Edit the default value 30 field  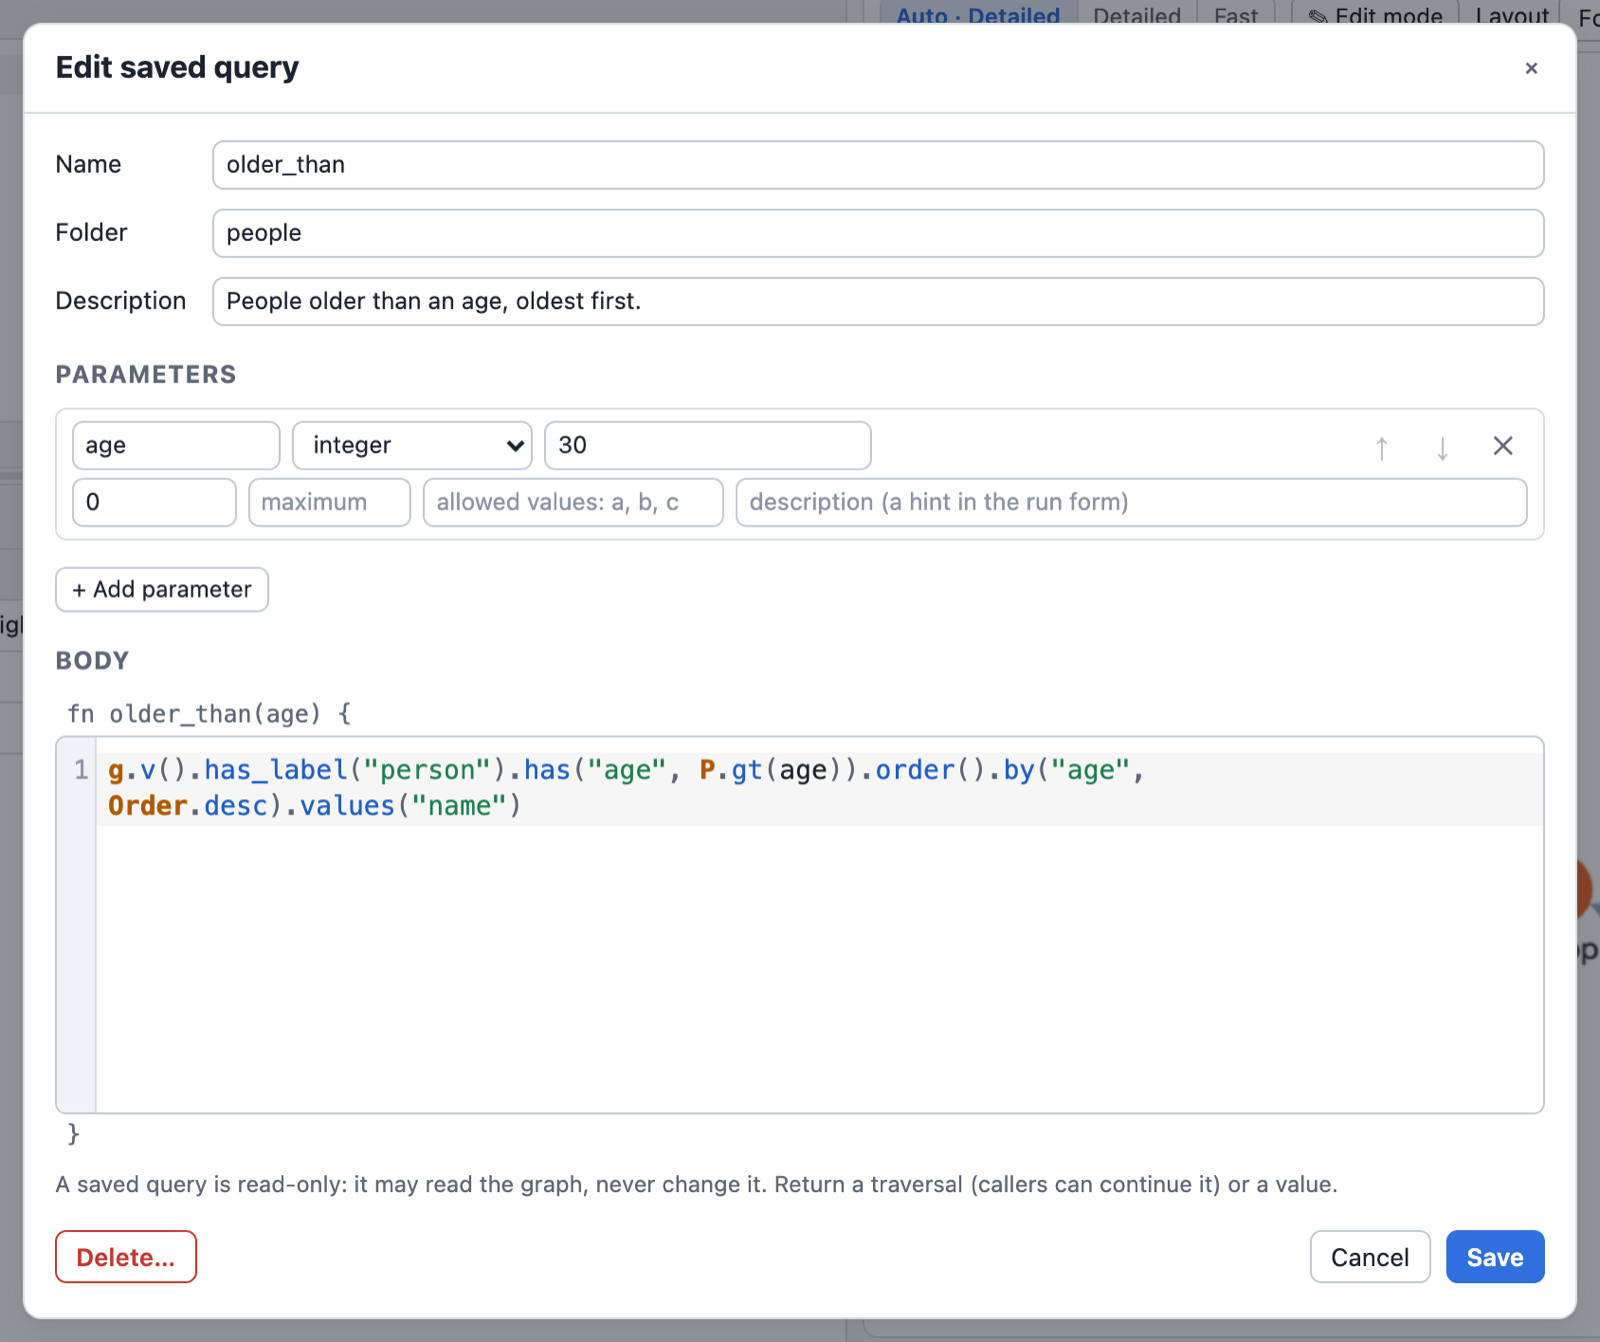708,445
